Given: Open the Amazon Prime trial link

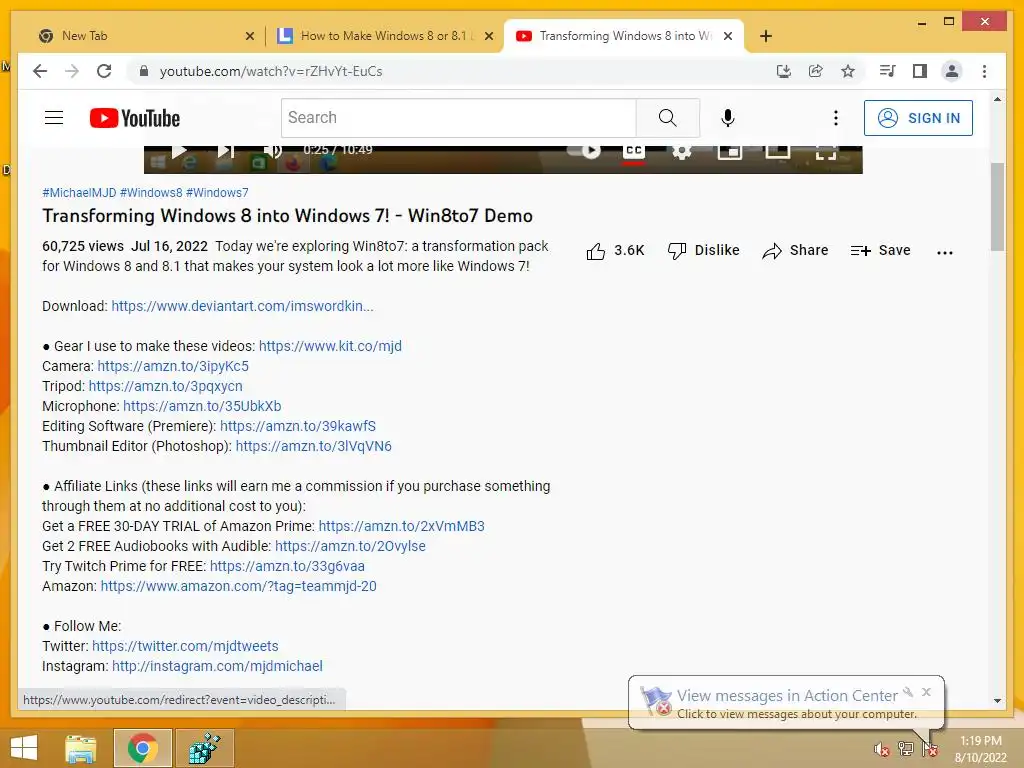Looking at the screenshot, I should [x=402, y=526].
